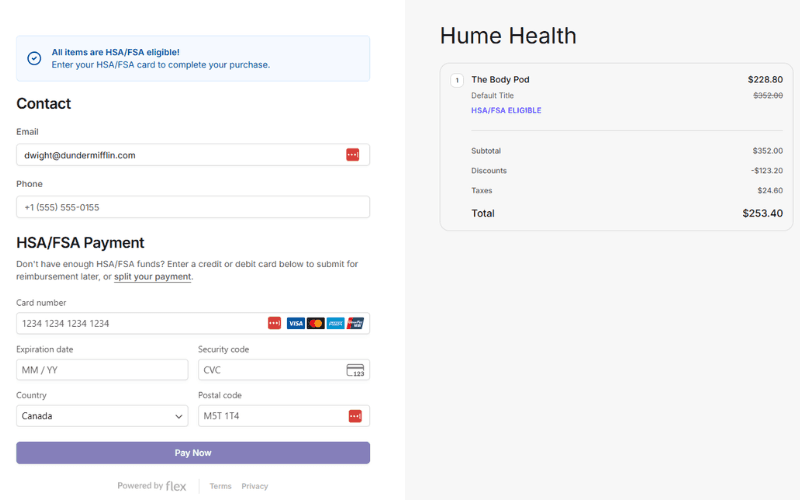
Task: Click the password manager icon in Card number field
Action: point(274,323)
